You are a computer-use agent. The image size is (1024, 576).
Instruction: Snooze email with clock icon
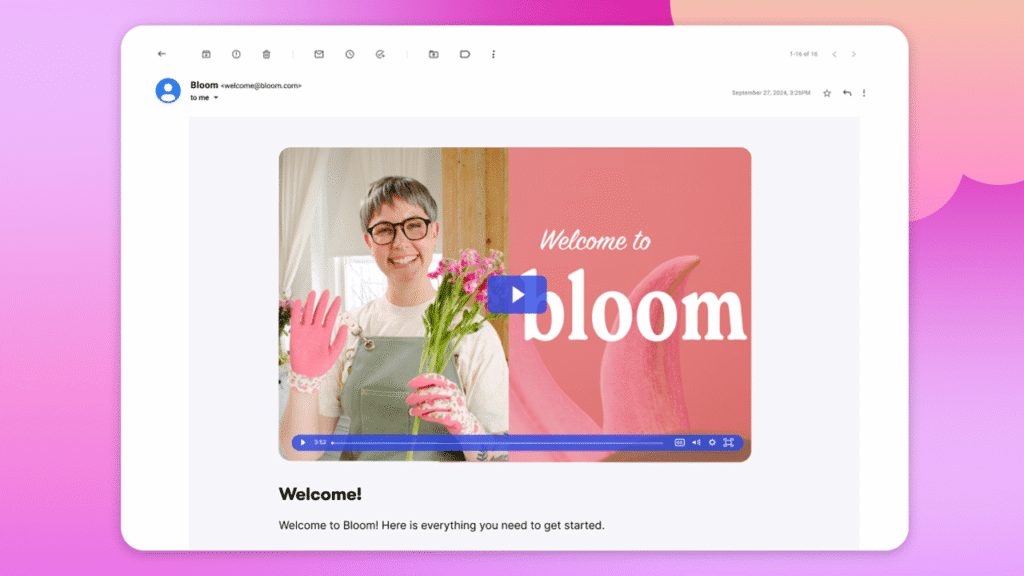[x=349, y=54]
